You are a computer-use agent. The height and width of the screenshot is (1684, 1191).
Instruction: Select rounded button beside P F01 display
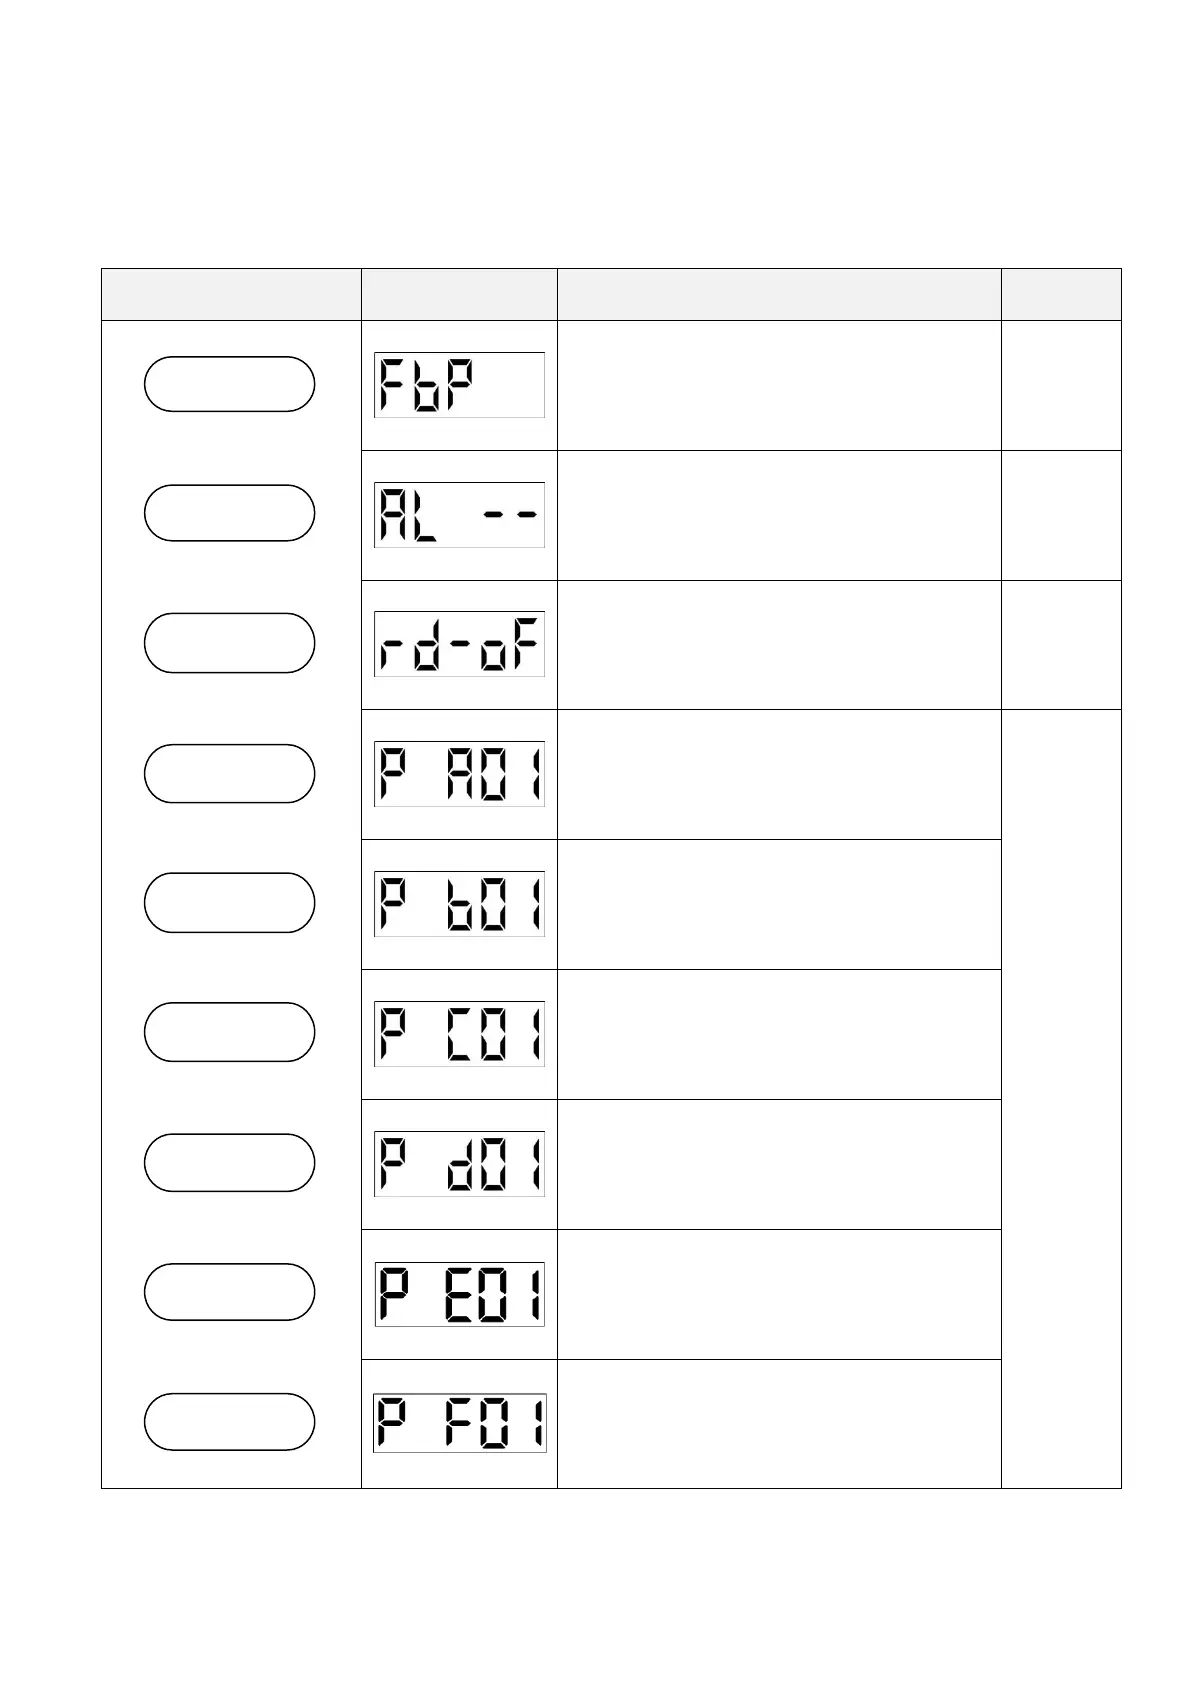(x=230, y=1422)
